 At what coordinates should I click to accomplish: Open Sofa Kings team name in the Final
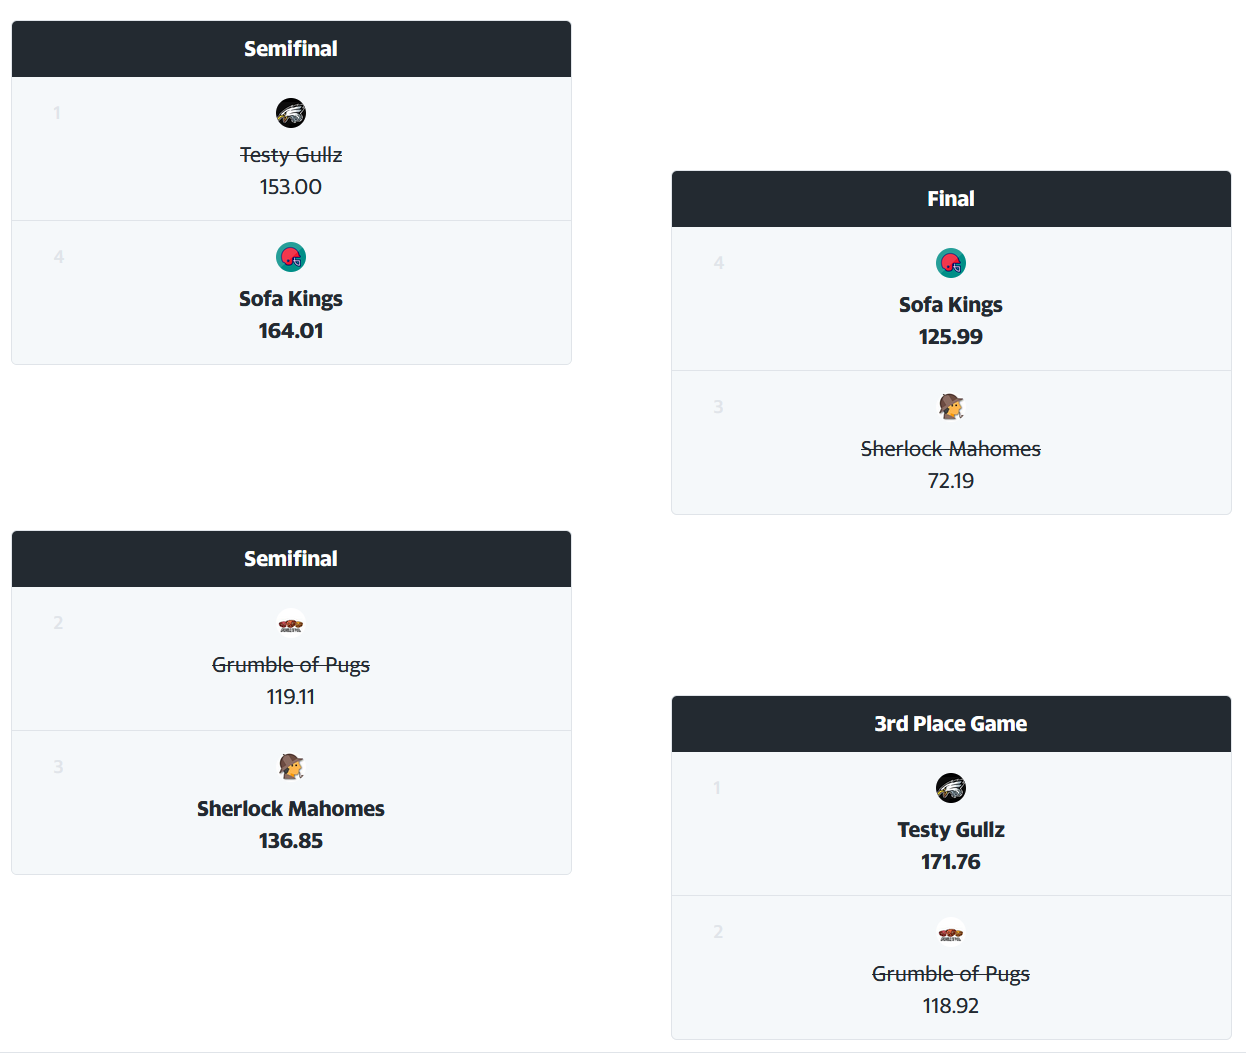point(951,305)
